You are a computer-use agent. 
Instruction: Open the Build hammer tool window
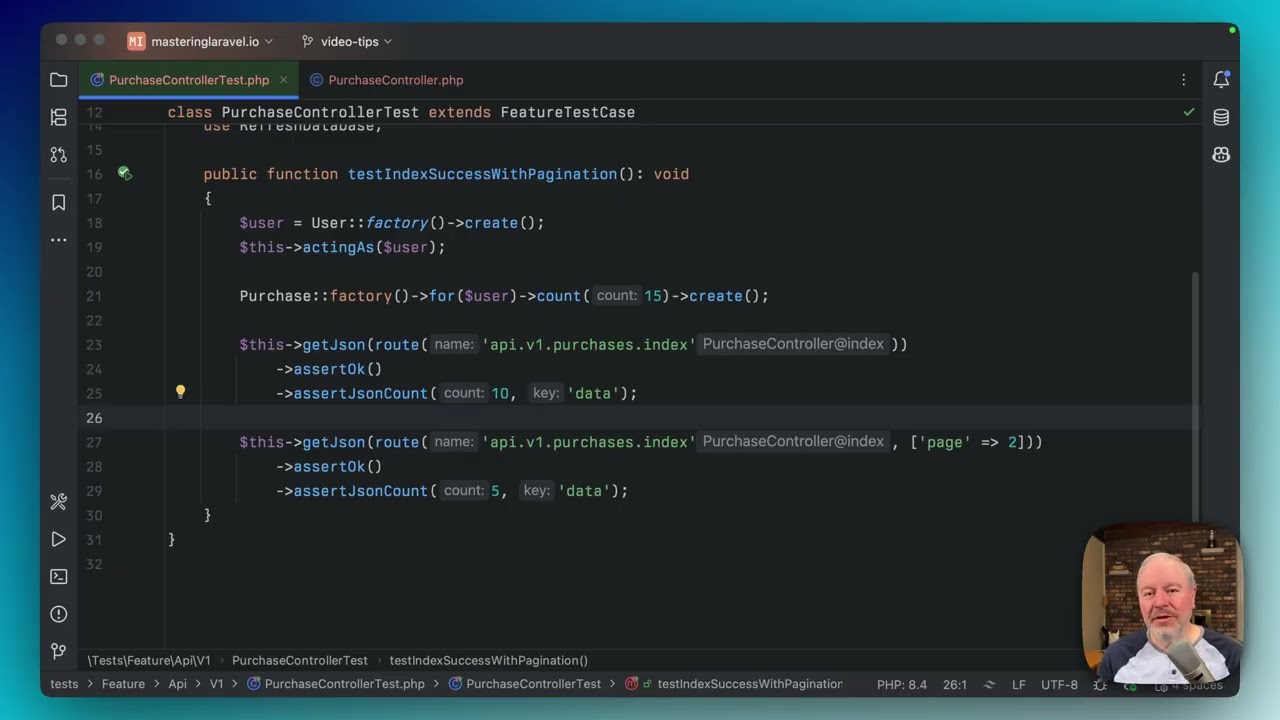point(59,502)
